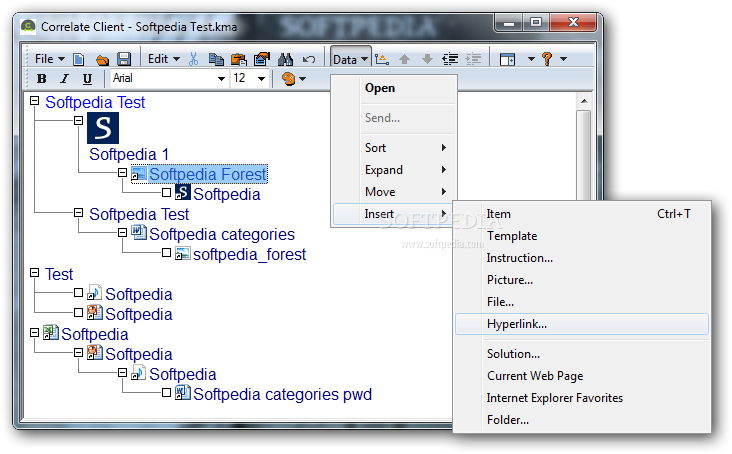Save the file with the floppy disk icon
Screen dimensions: 732x454
(124, 59)
